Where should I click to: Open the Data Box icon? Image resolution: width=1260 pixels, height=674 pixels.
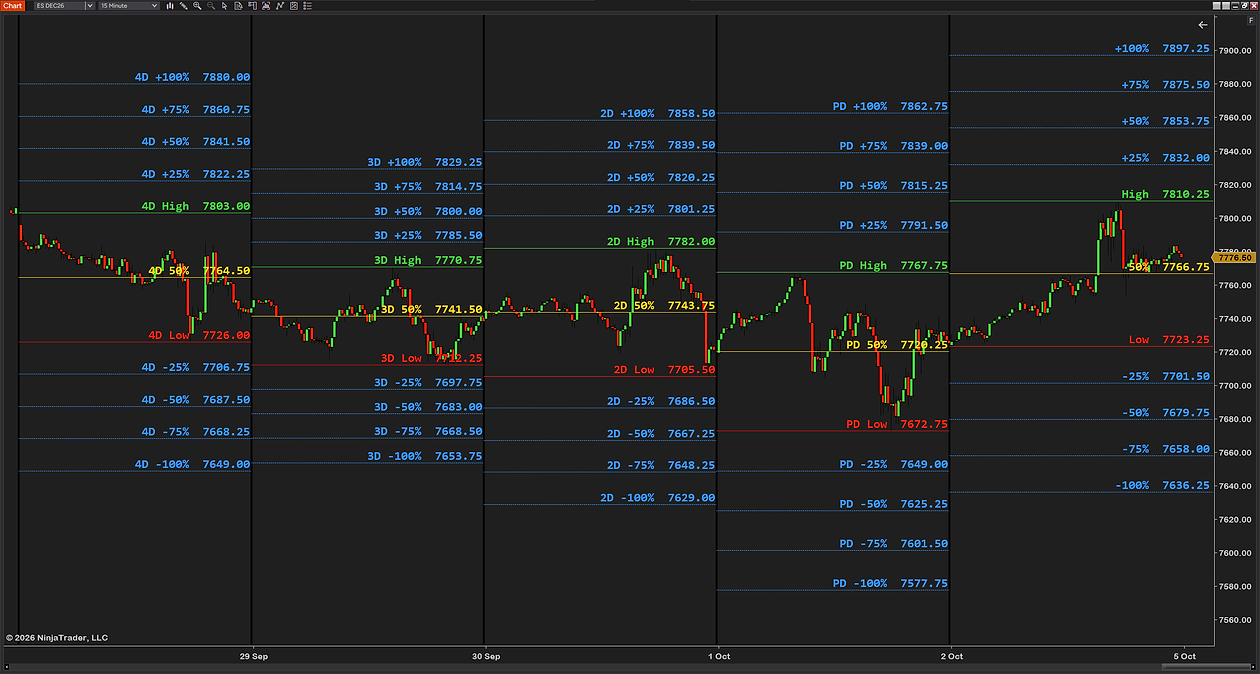(252, 6)
